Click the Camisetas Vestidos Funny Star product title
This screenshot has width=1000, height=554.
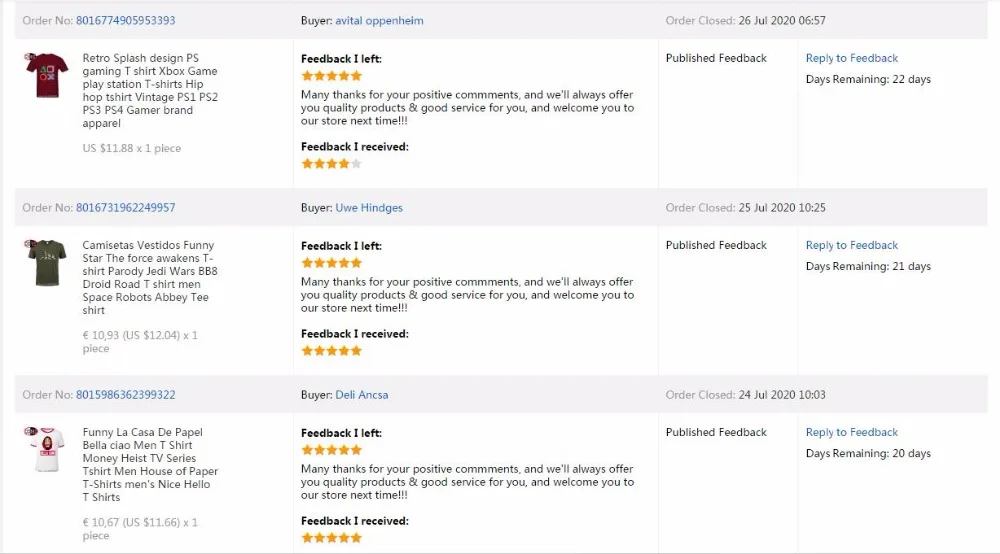pyautogui.click(x=150, y=278)
